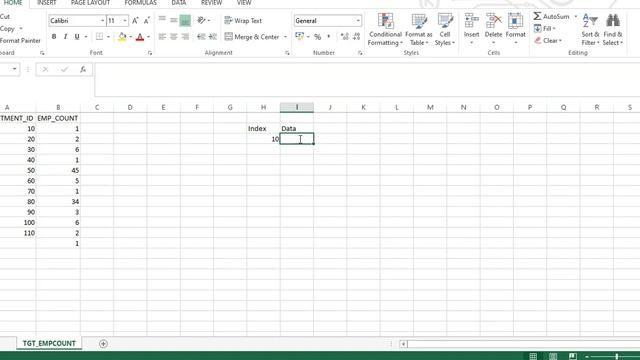Open Alignment dialog launcher

tap(287, 53)
